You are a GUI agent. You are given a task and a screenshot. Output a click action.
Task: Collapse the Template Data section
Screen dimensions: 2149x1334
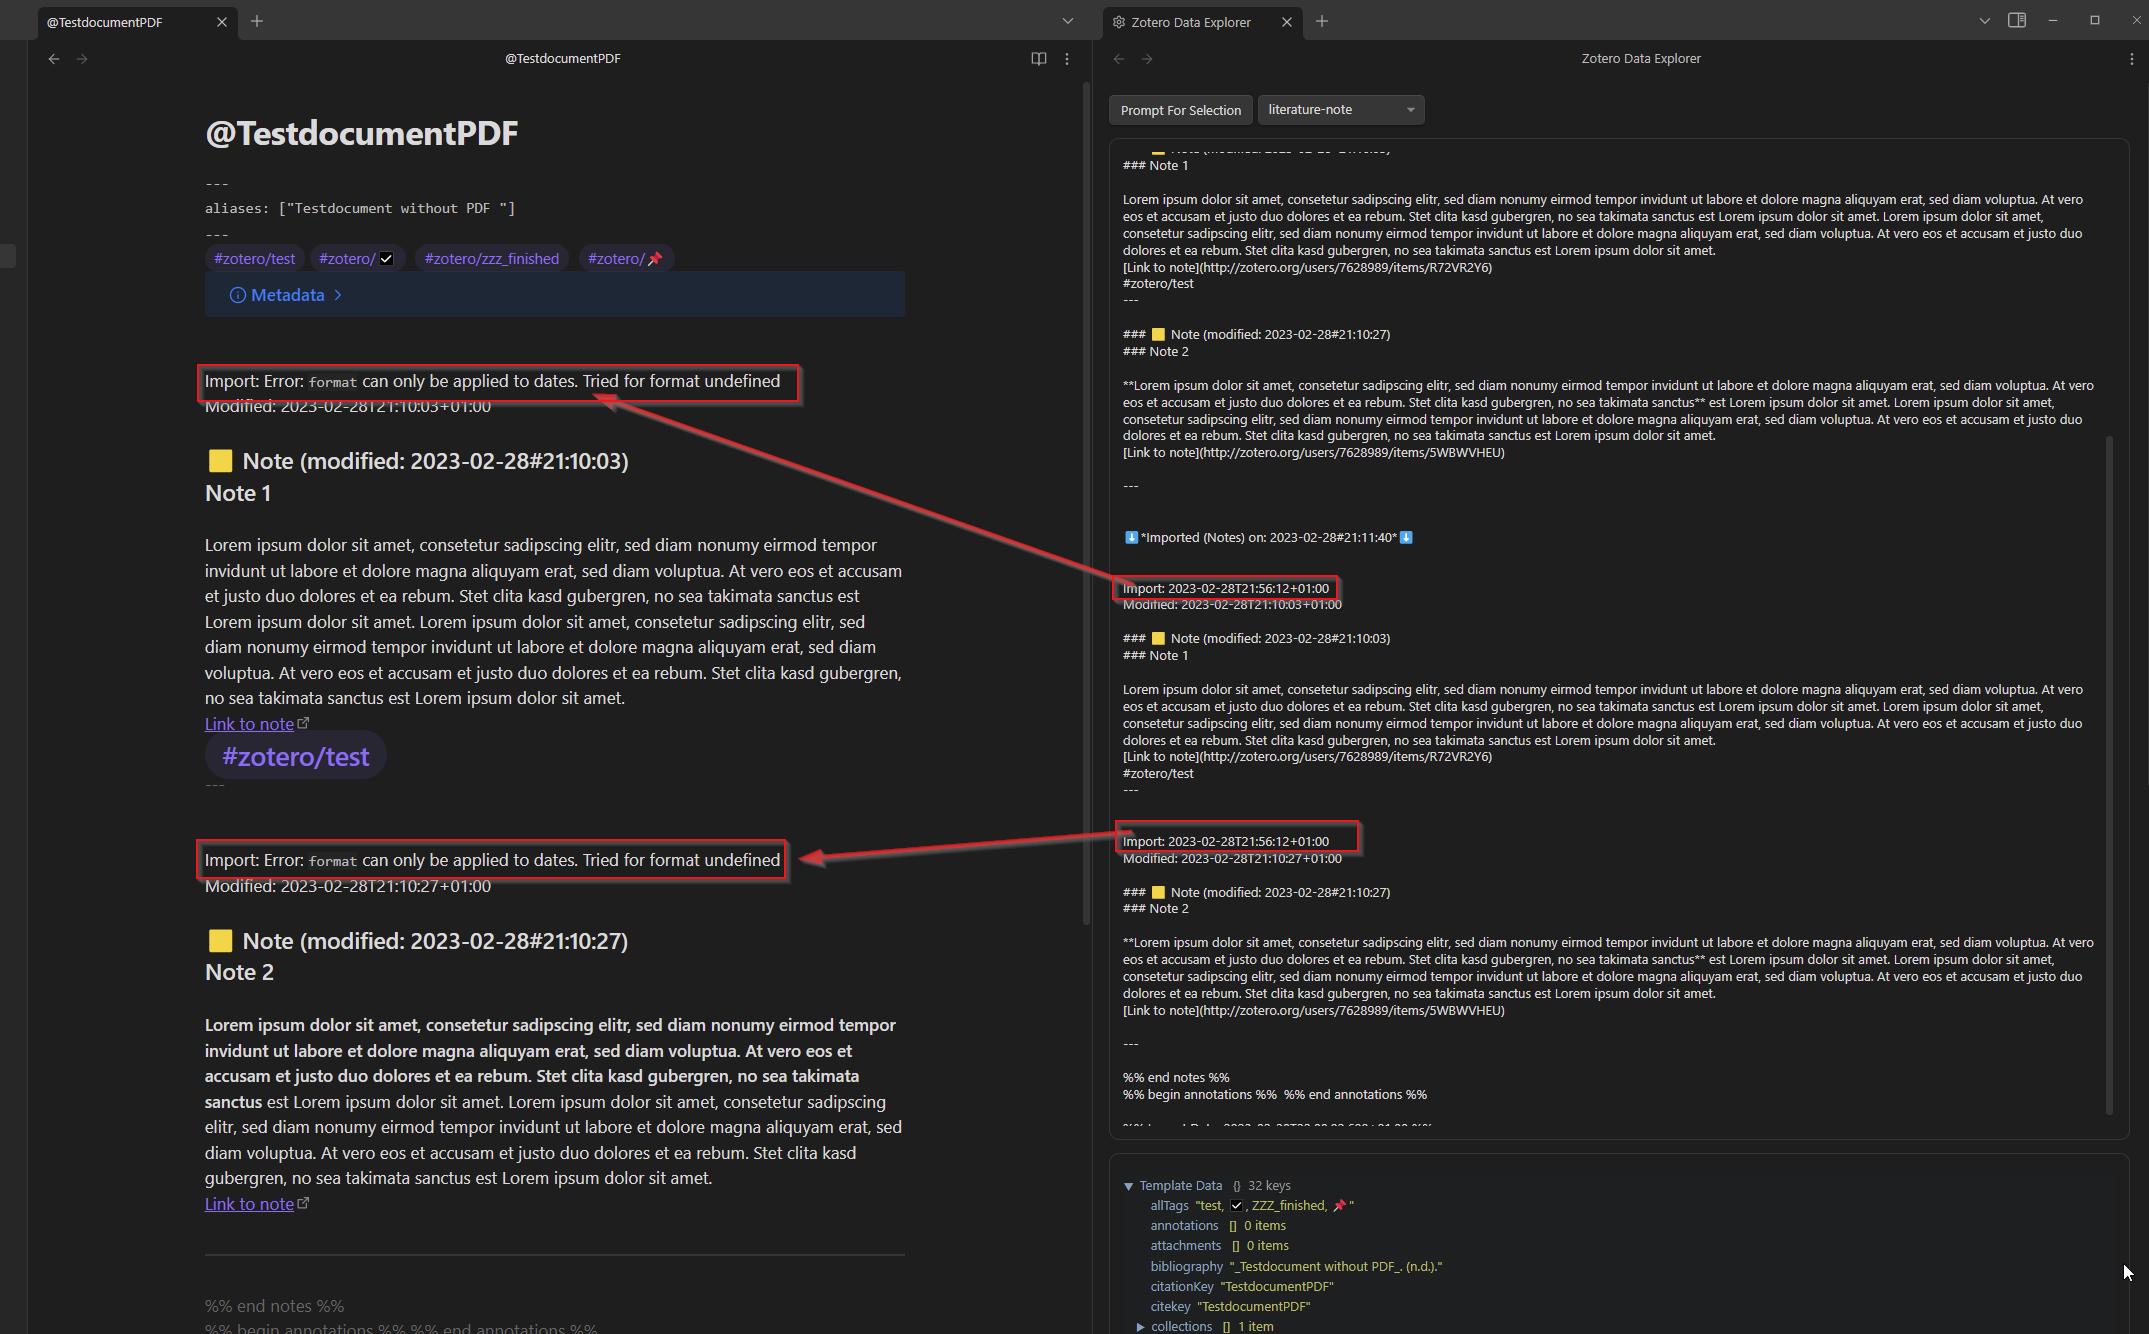point(1130,1185)
